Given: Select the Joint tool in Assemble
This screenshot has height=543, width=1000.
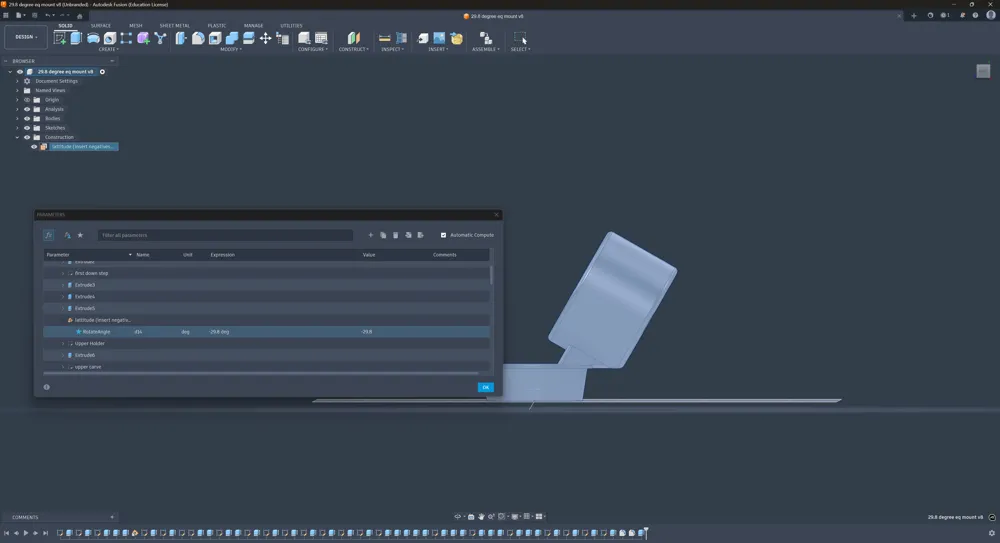Looking at the screenshot, I should tap(485, 38).
